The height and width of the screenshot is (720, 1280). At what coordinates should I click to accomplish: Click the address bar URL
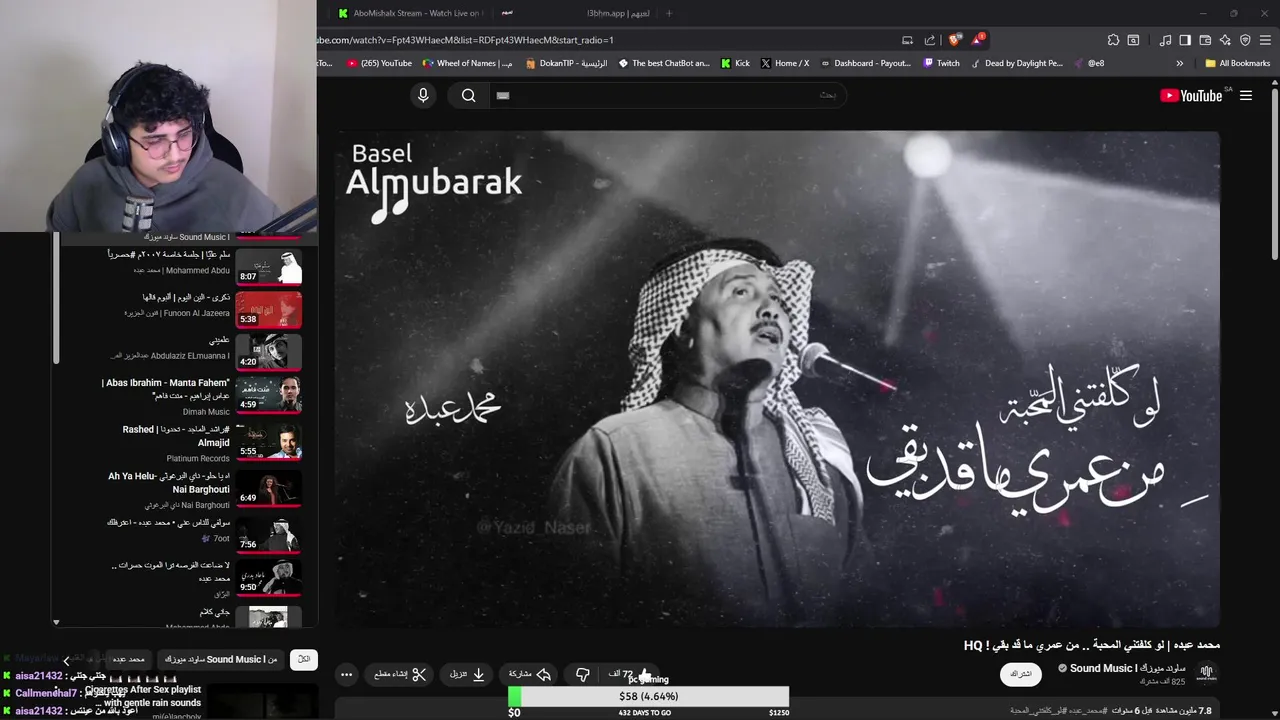pyautogui.click(x=465, y=40)
